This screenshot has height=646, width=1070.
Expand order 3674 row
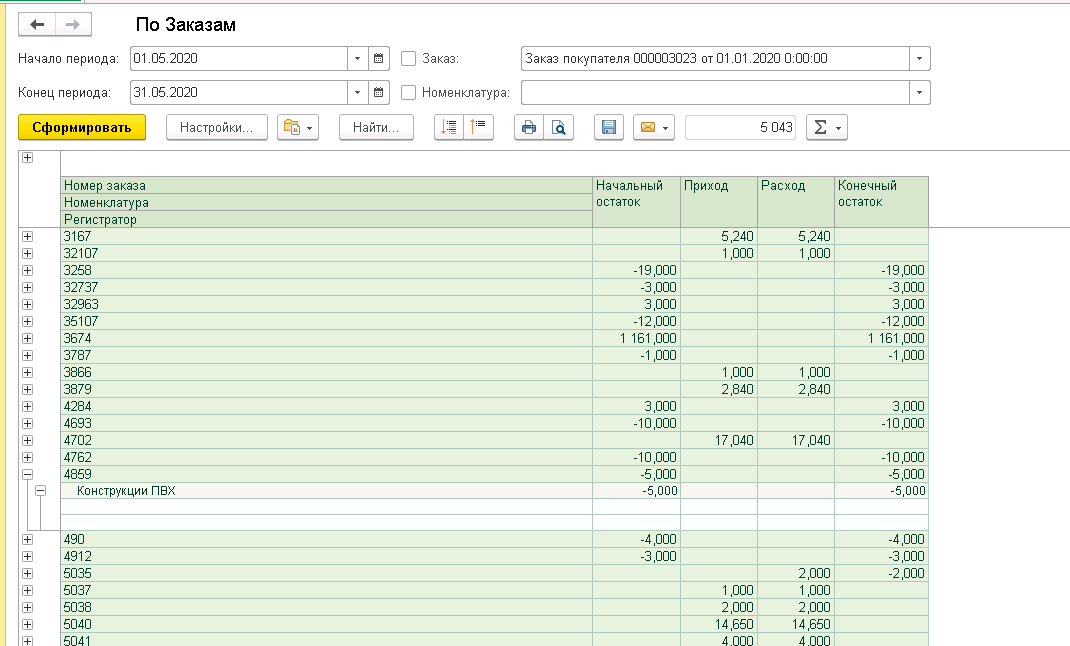pos(27,338)
